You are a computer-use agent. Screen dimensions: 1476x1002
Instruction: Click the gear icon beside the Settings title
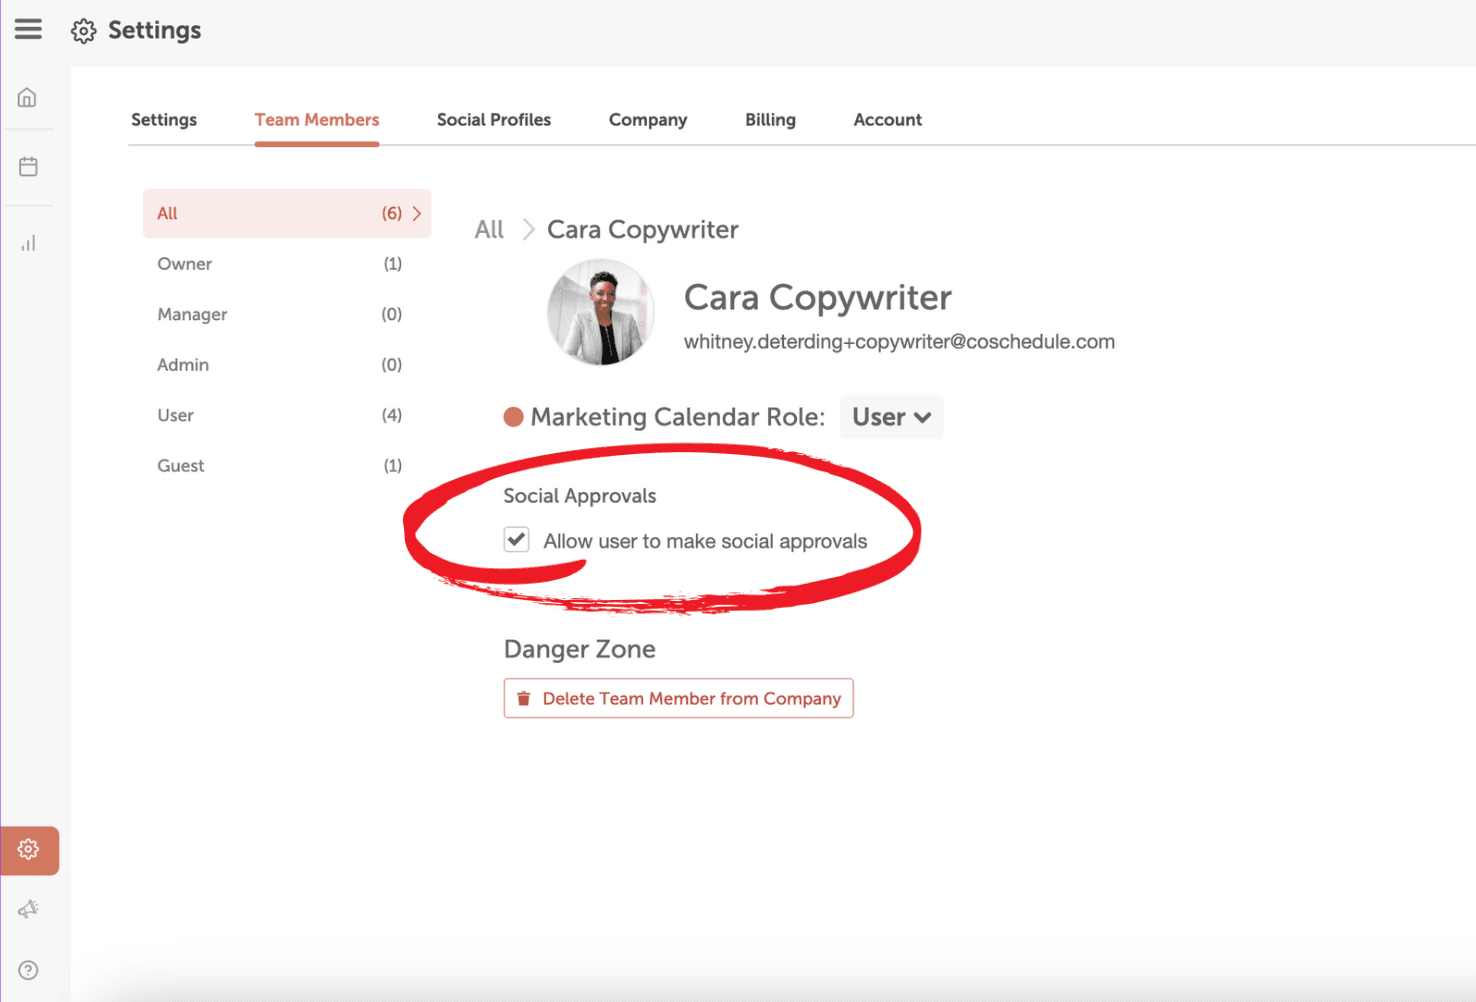click(84, 31)
